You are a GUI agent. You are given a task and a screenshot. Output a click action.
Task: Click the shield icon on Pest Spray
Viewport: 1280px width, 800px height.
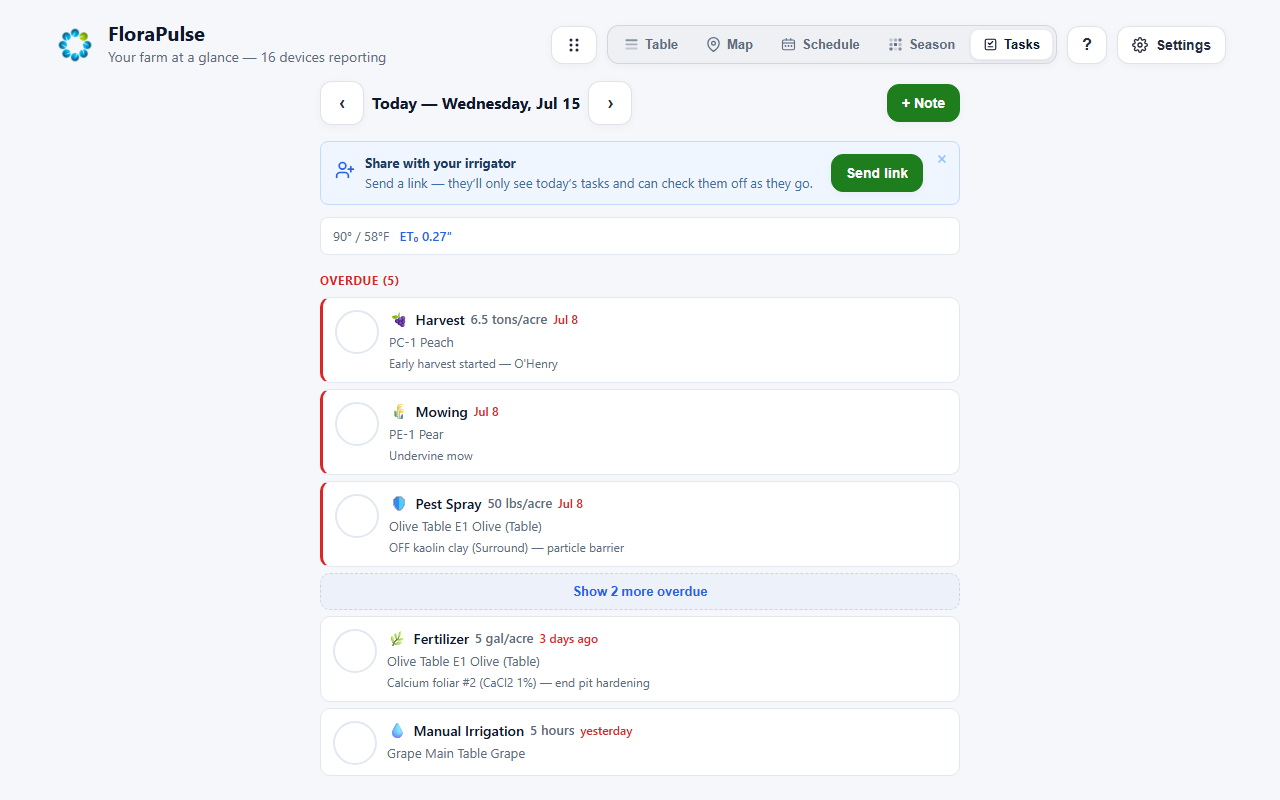(399, 504)
